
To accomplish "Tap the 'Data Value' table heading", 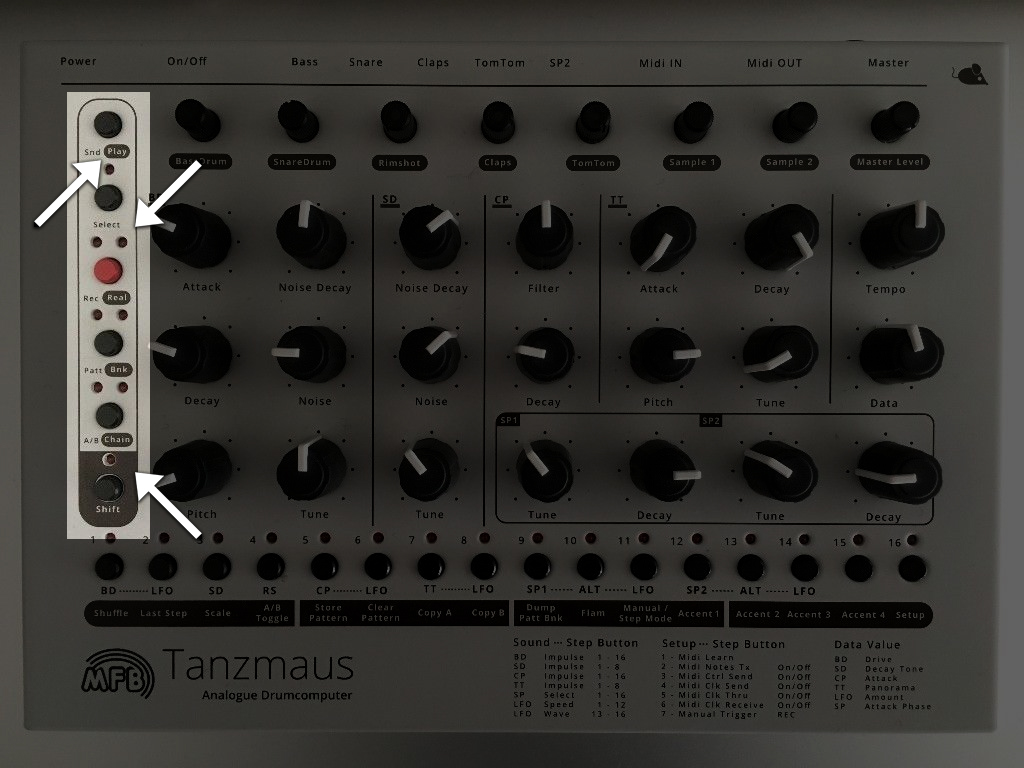I will (x=867, y=645).
